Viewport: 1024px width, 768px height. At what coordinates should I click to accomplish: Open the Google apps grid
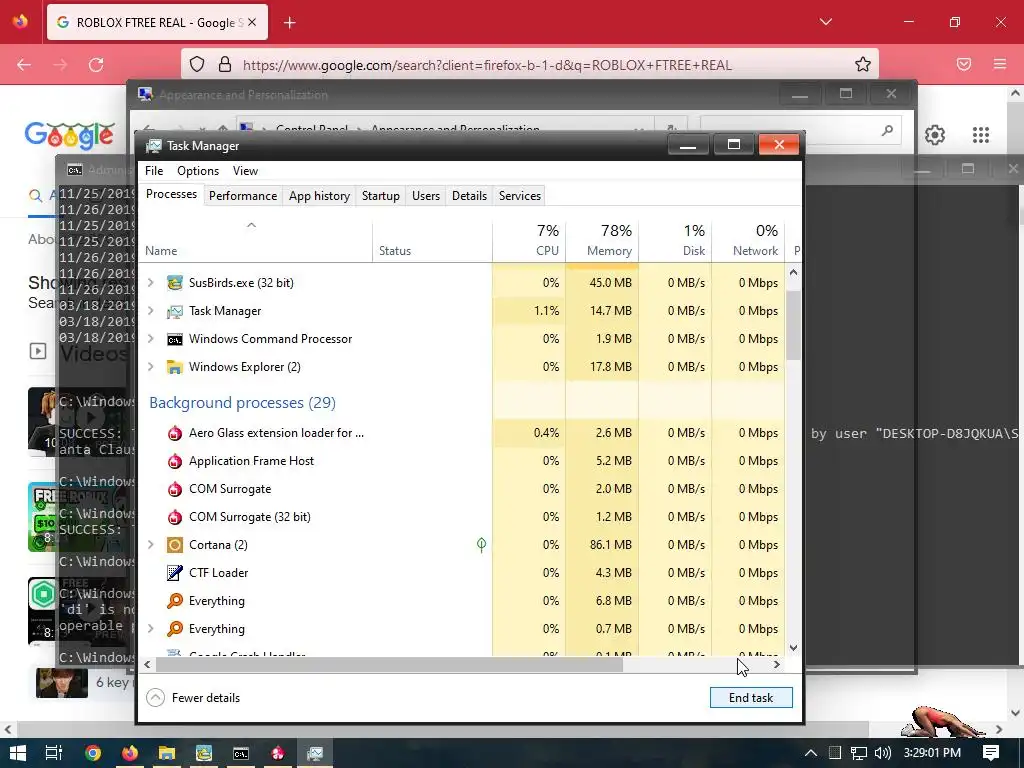pyautogui.click(x=981, y=135)
